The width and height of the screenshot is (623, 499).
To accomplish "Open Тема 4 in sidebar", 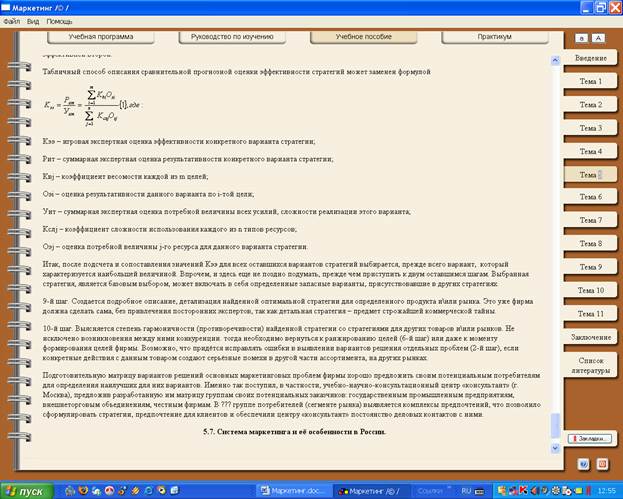I will point(590,151).
